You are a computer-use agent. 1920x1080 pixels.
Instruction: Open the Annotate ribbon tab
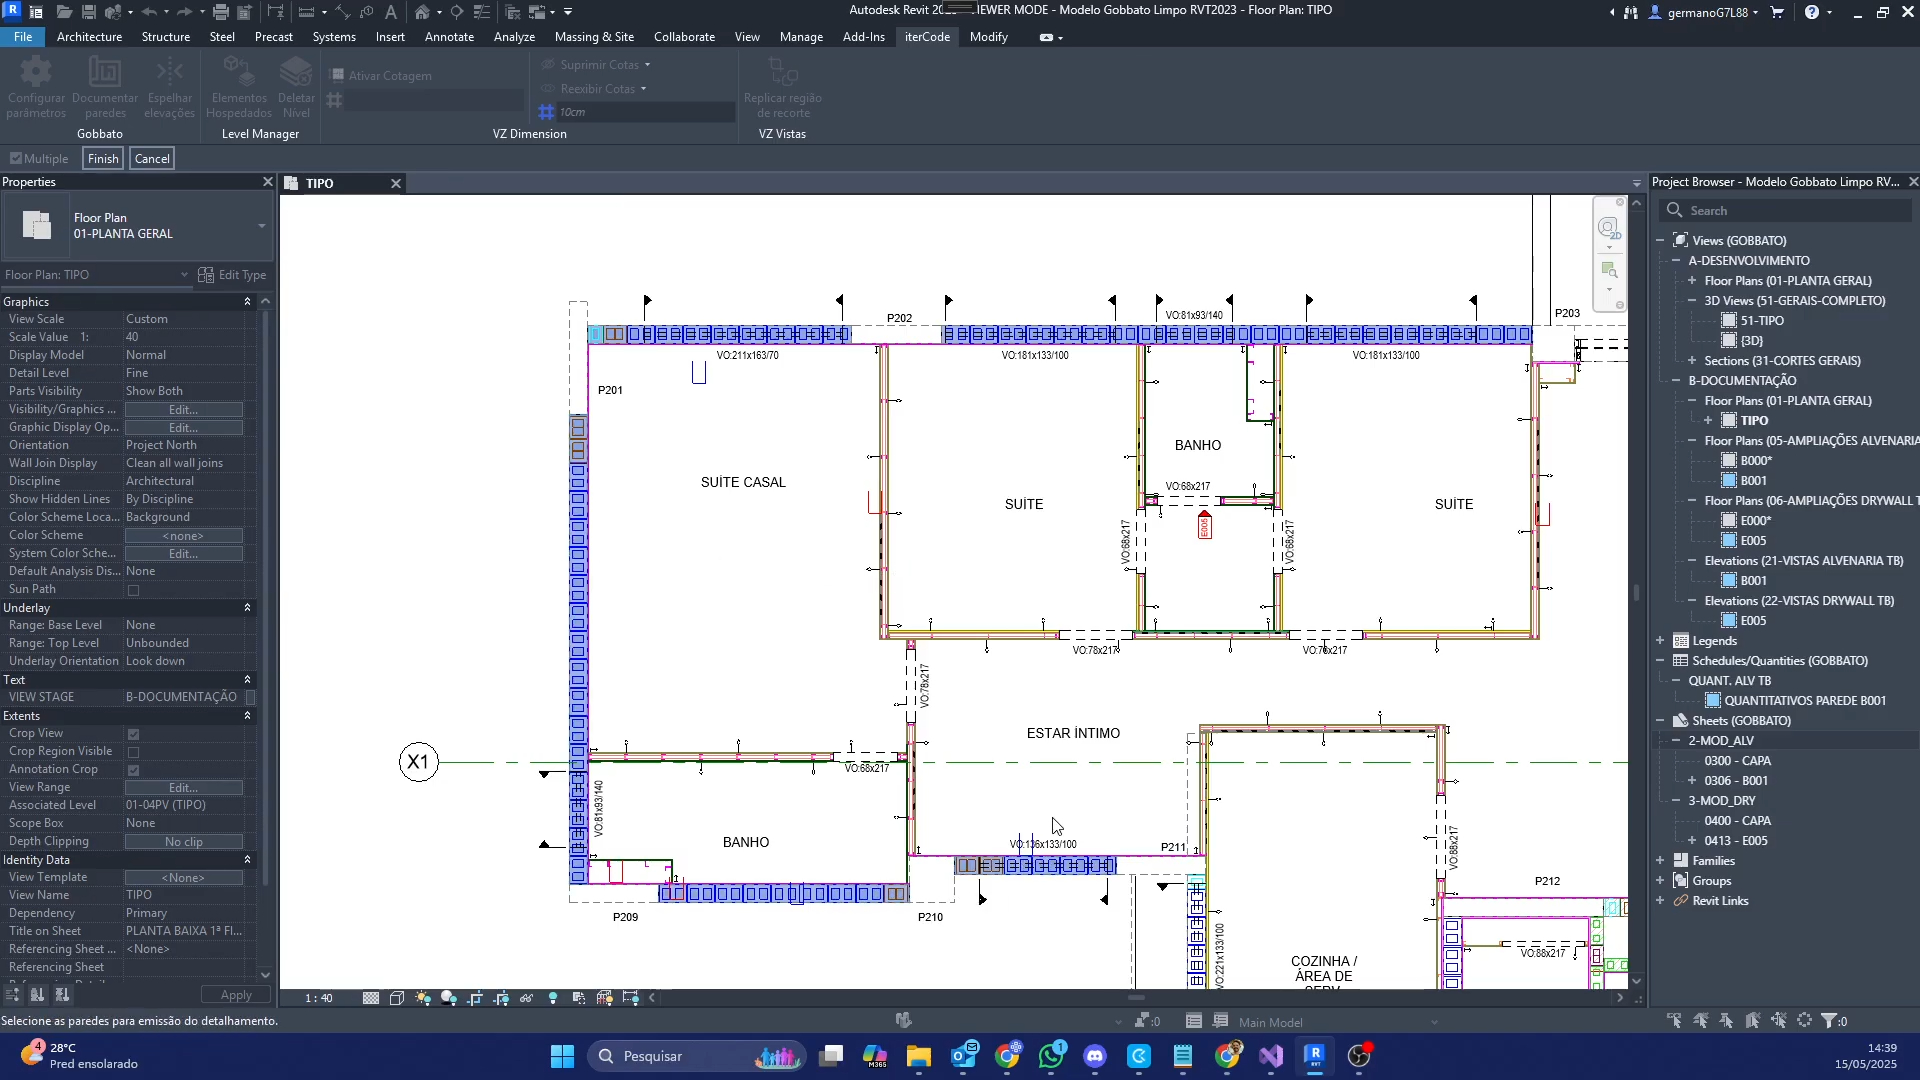[x=449, y=37]
